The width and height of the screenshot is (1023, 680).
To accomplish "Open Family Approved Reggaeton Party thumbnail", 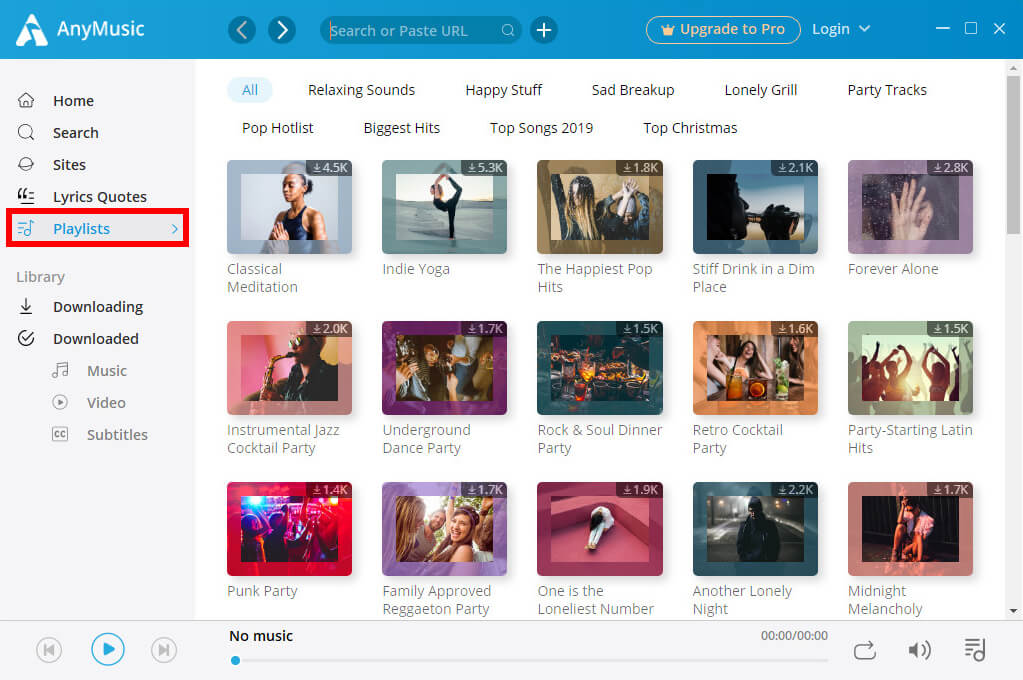I will pyautogui.click(x=444, y=529).
